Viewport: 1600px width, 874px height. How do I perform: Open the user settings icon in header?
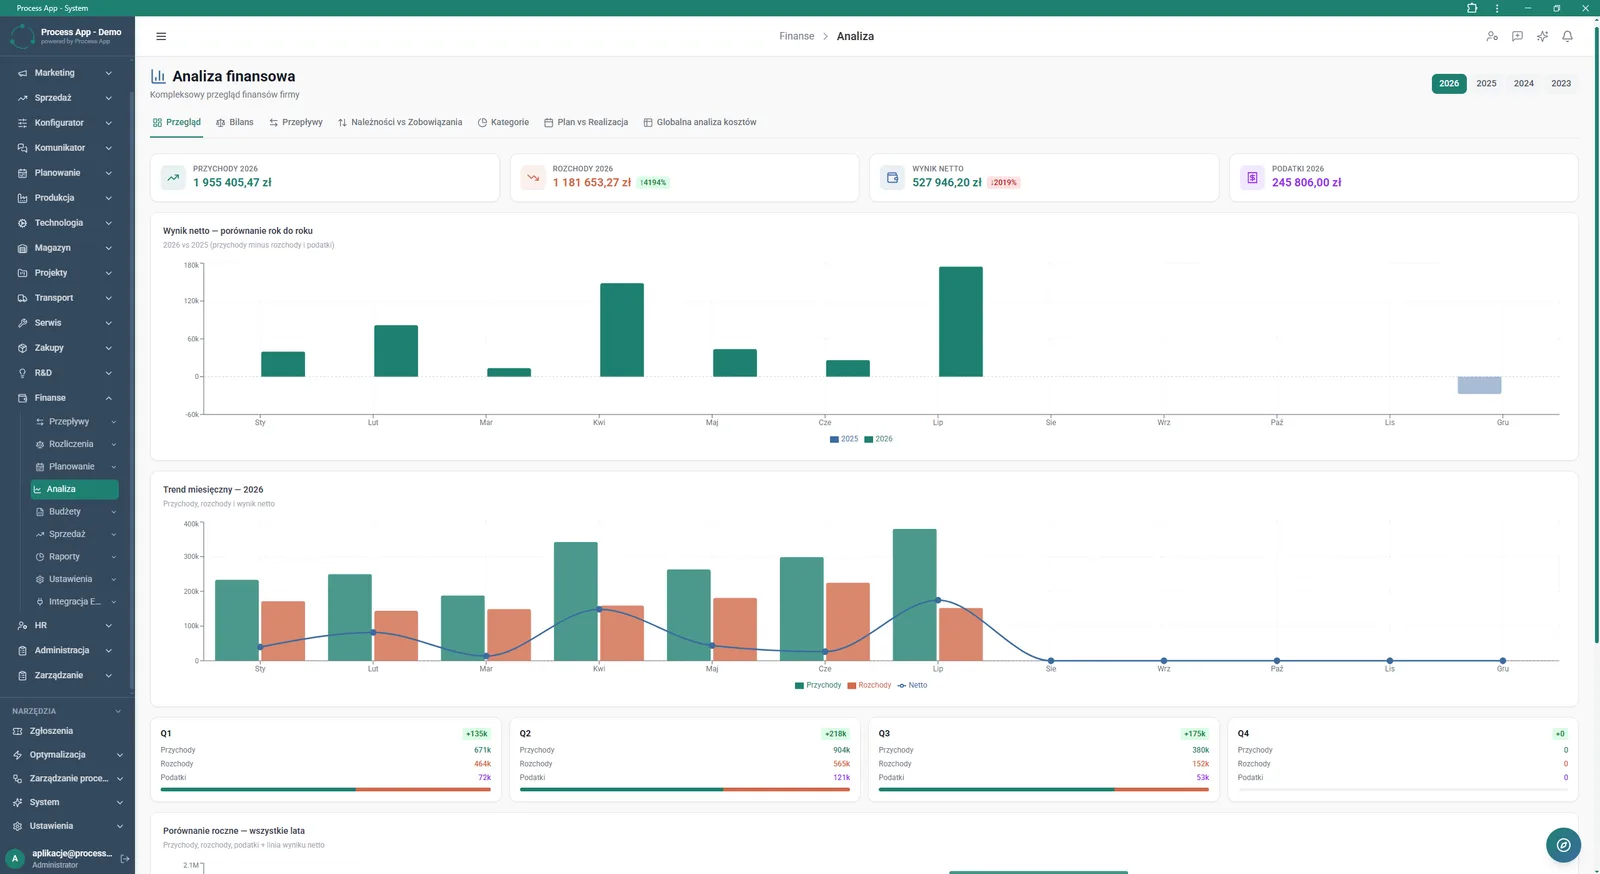[1492, 36]
